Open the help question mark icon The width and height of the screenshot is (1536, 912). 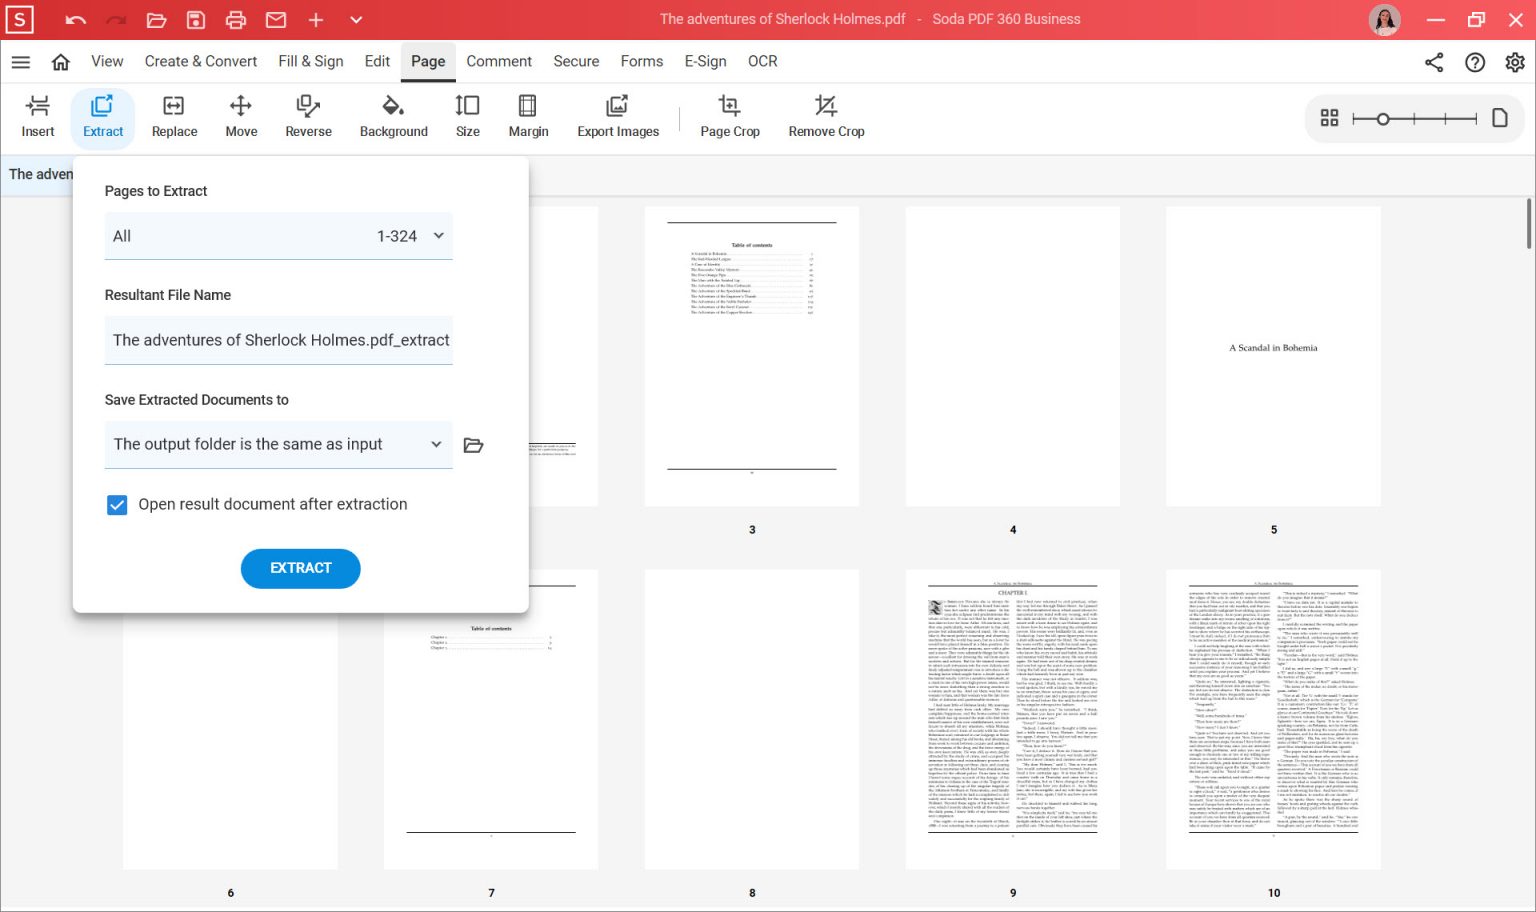click(1475, 62)
